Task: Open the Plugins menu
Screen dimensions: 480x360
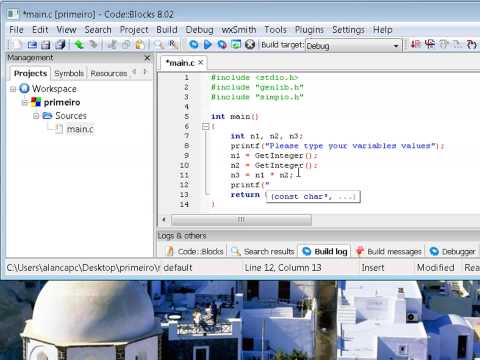Action: (x=309, y=30)
